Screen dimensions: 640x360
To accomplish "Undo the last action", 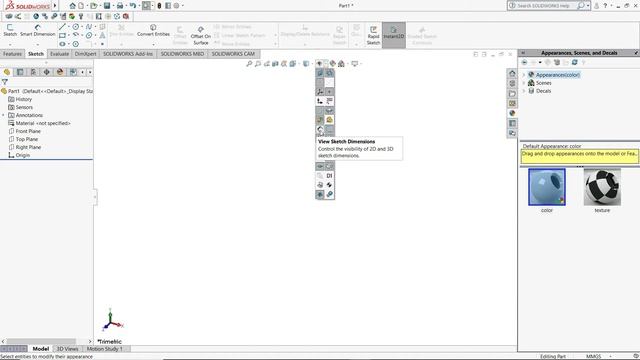I will [x=133, y=6].
